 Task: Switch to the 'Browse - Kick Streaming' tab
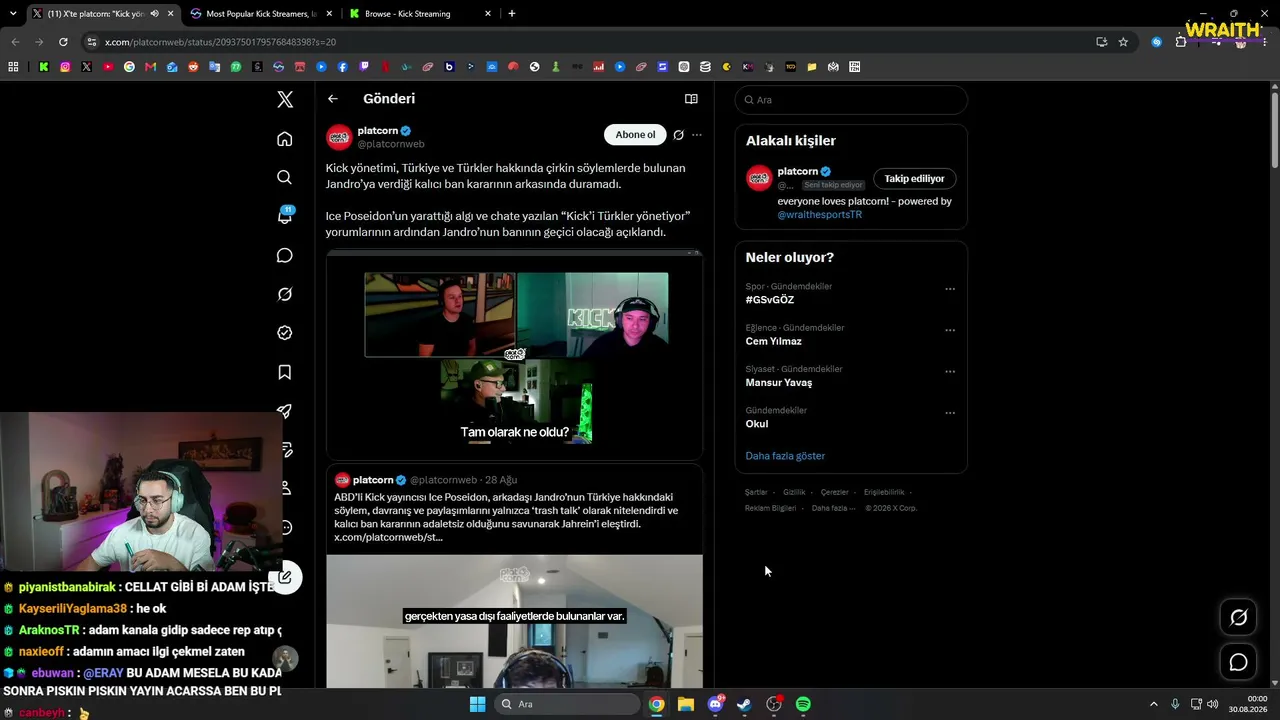tap(420, 14)
